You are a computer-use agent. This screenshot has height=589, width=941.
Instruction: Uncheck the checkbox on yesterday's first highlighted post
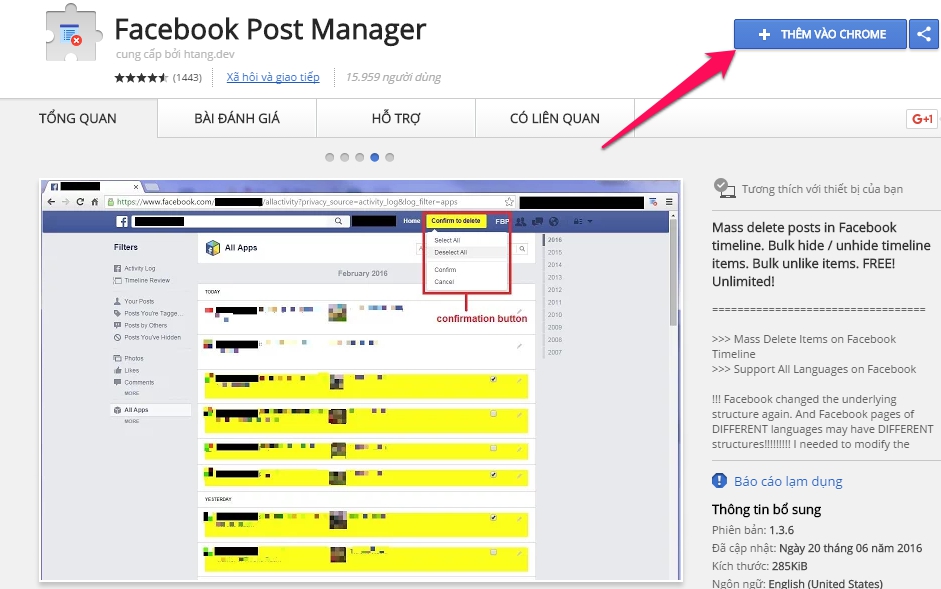tap(494, 516)
